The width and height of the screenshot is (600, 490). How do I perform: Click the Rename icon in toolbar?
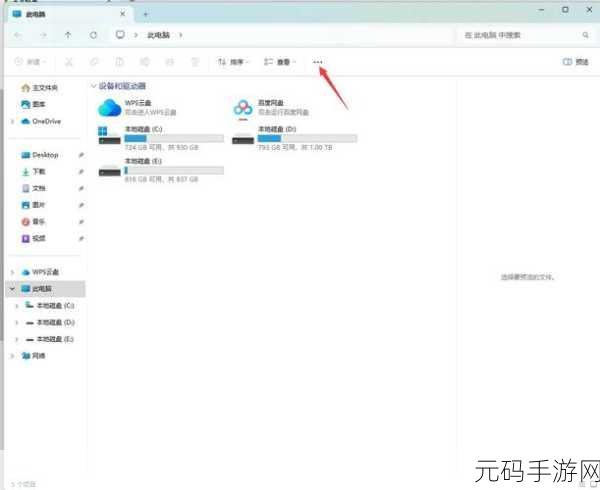[x=145, y=62]
